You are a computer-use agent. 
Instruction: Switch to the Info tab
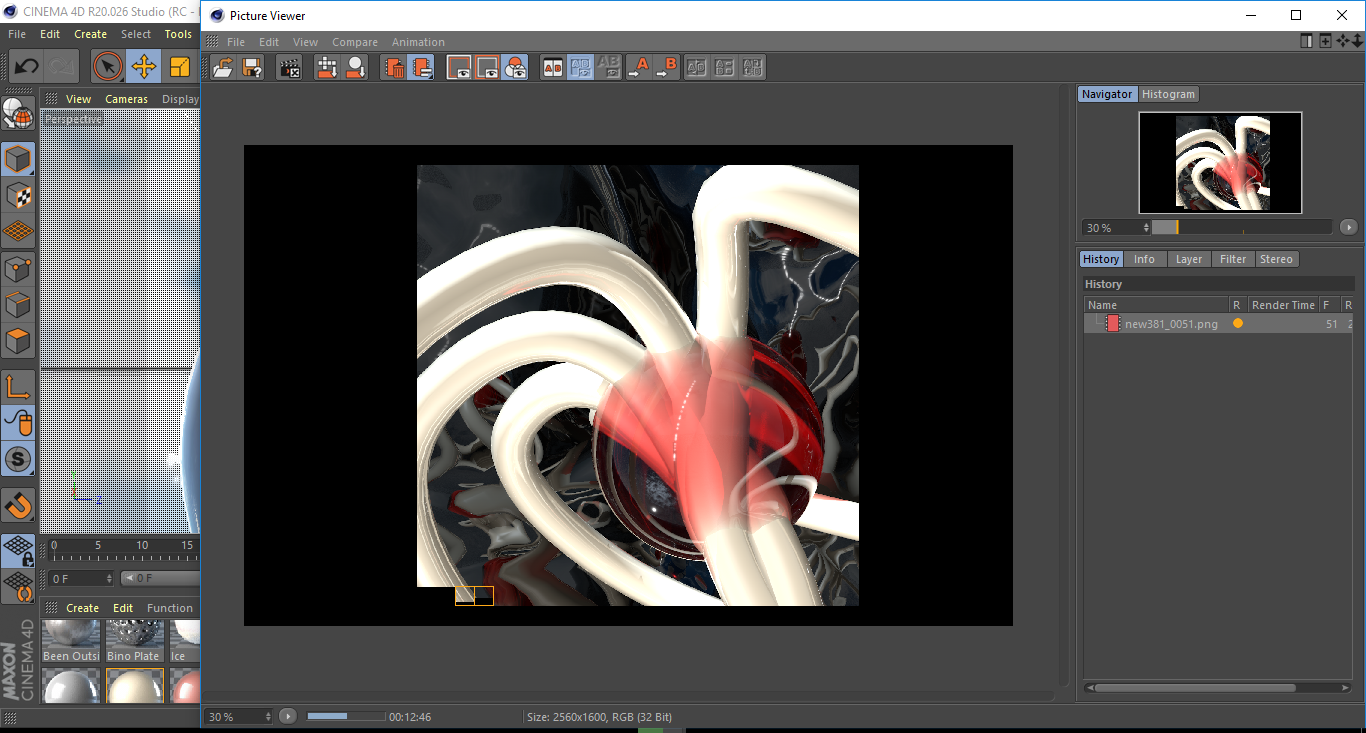(x=1144, y=259)
